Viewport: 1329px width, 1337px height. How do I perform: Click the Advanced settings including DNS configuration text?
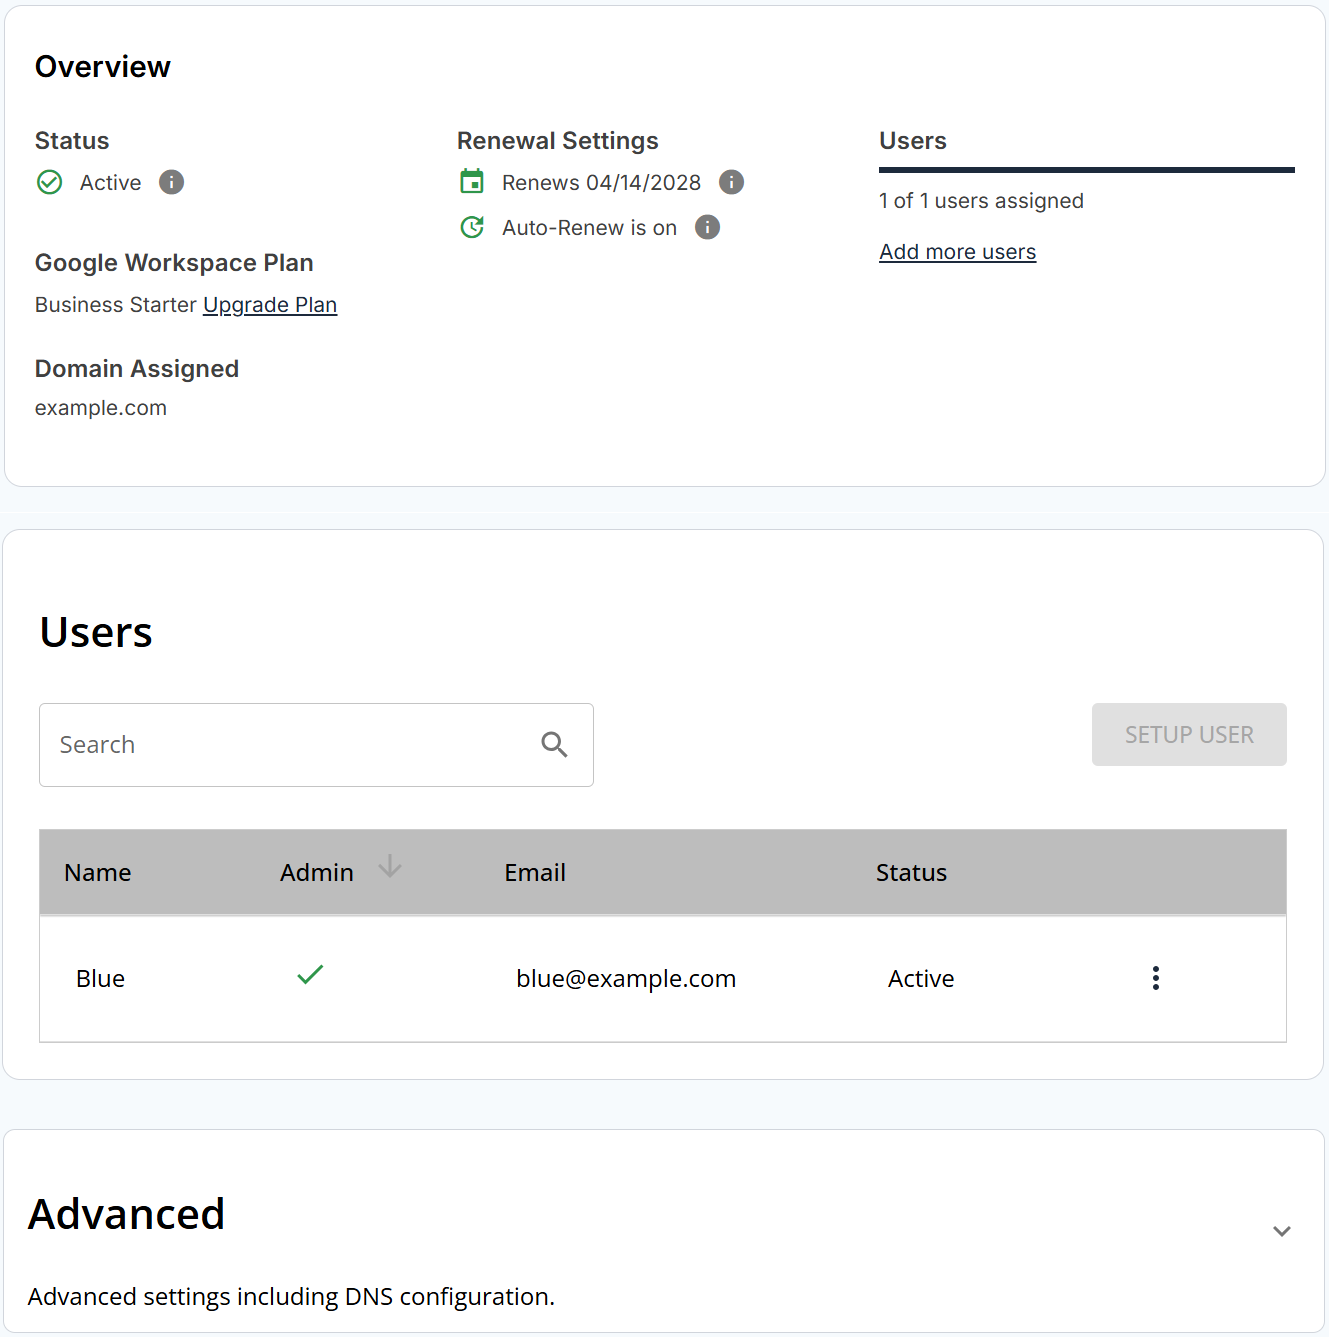(x=291, y=1297)
